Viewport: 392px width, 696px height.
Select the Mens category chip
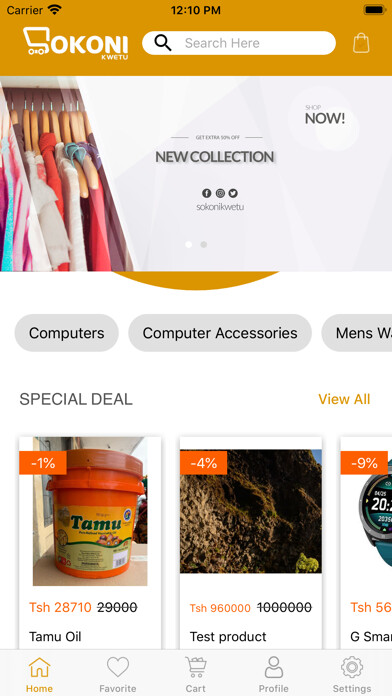point(357,333)
